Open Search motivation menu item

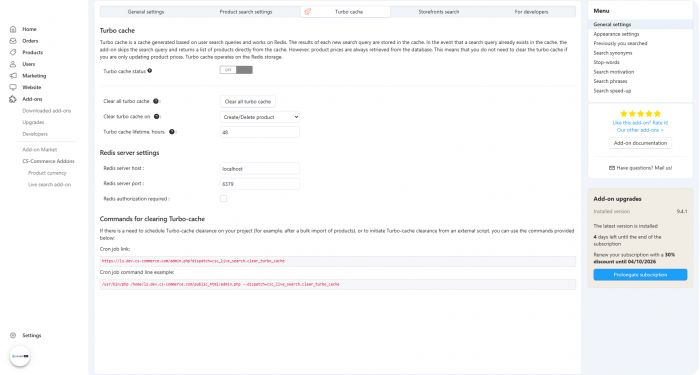click(613, 72)
